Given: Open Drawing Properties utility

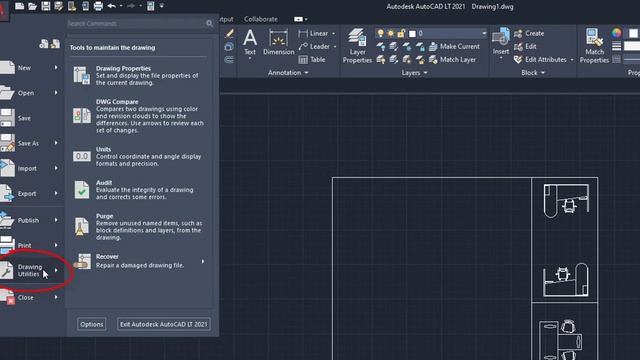Looking at the screenshot, I should 139,76.
